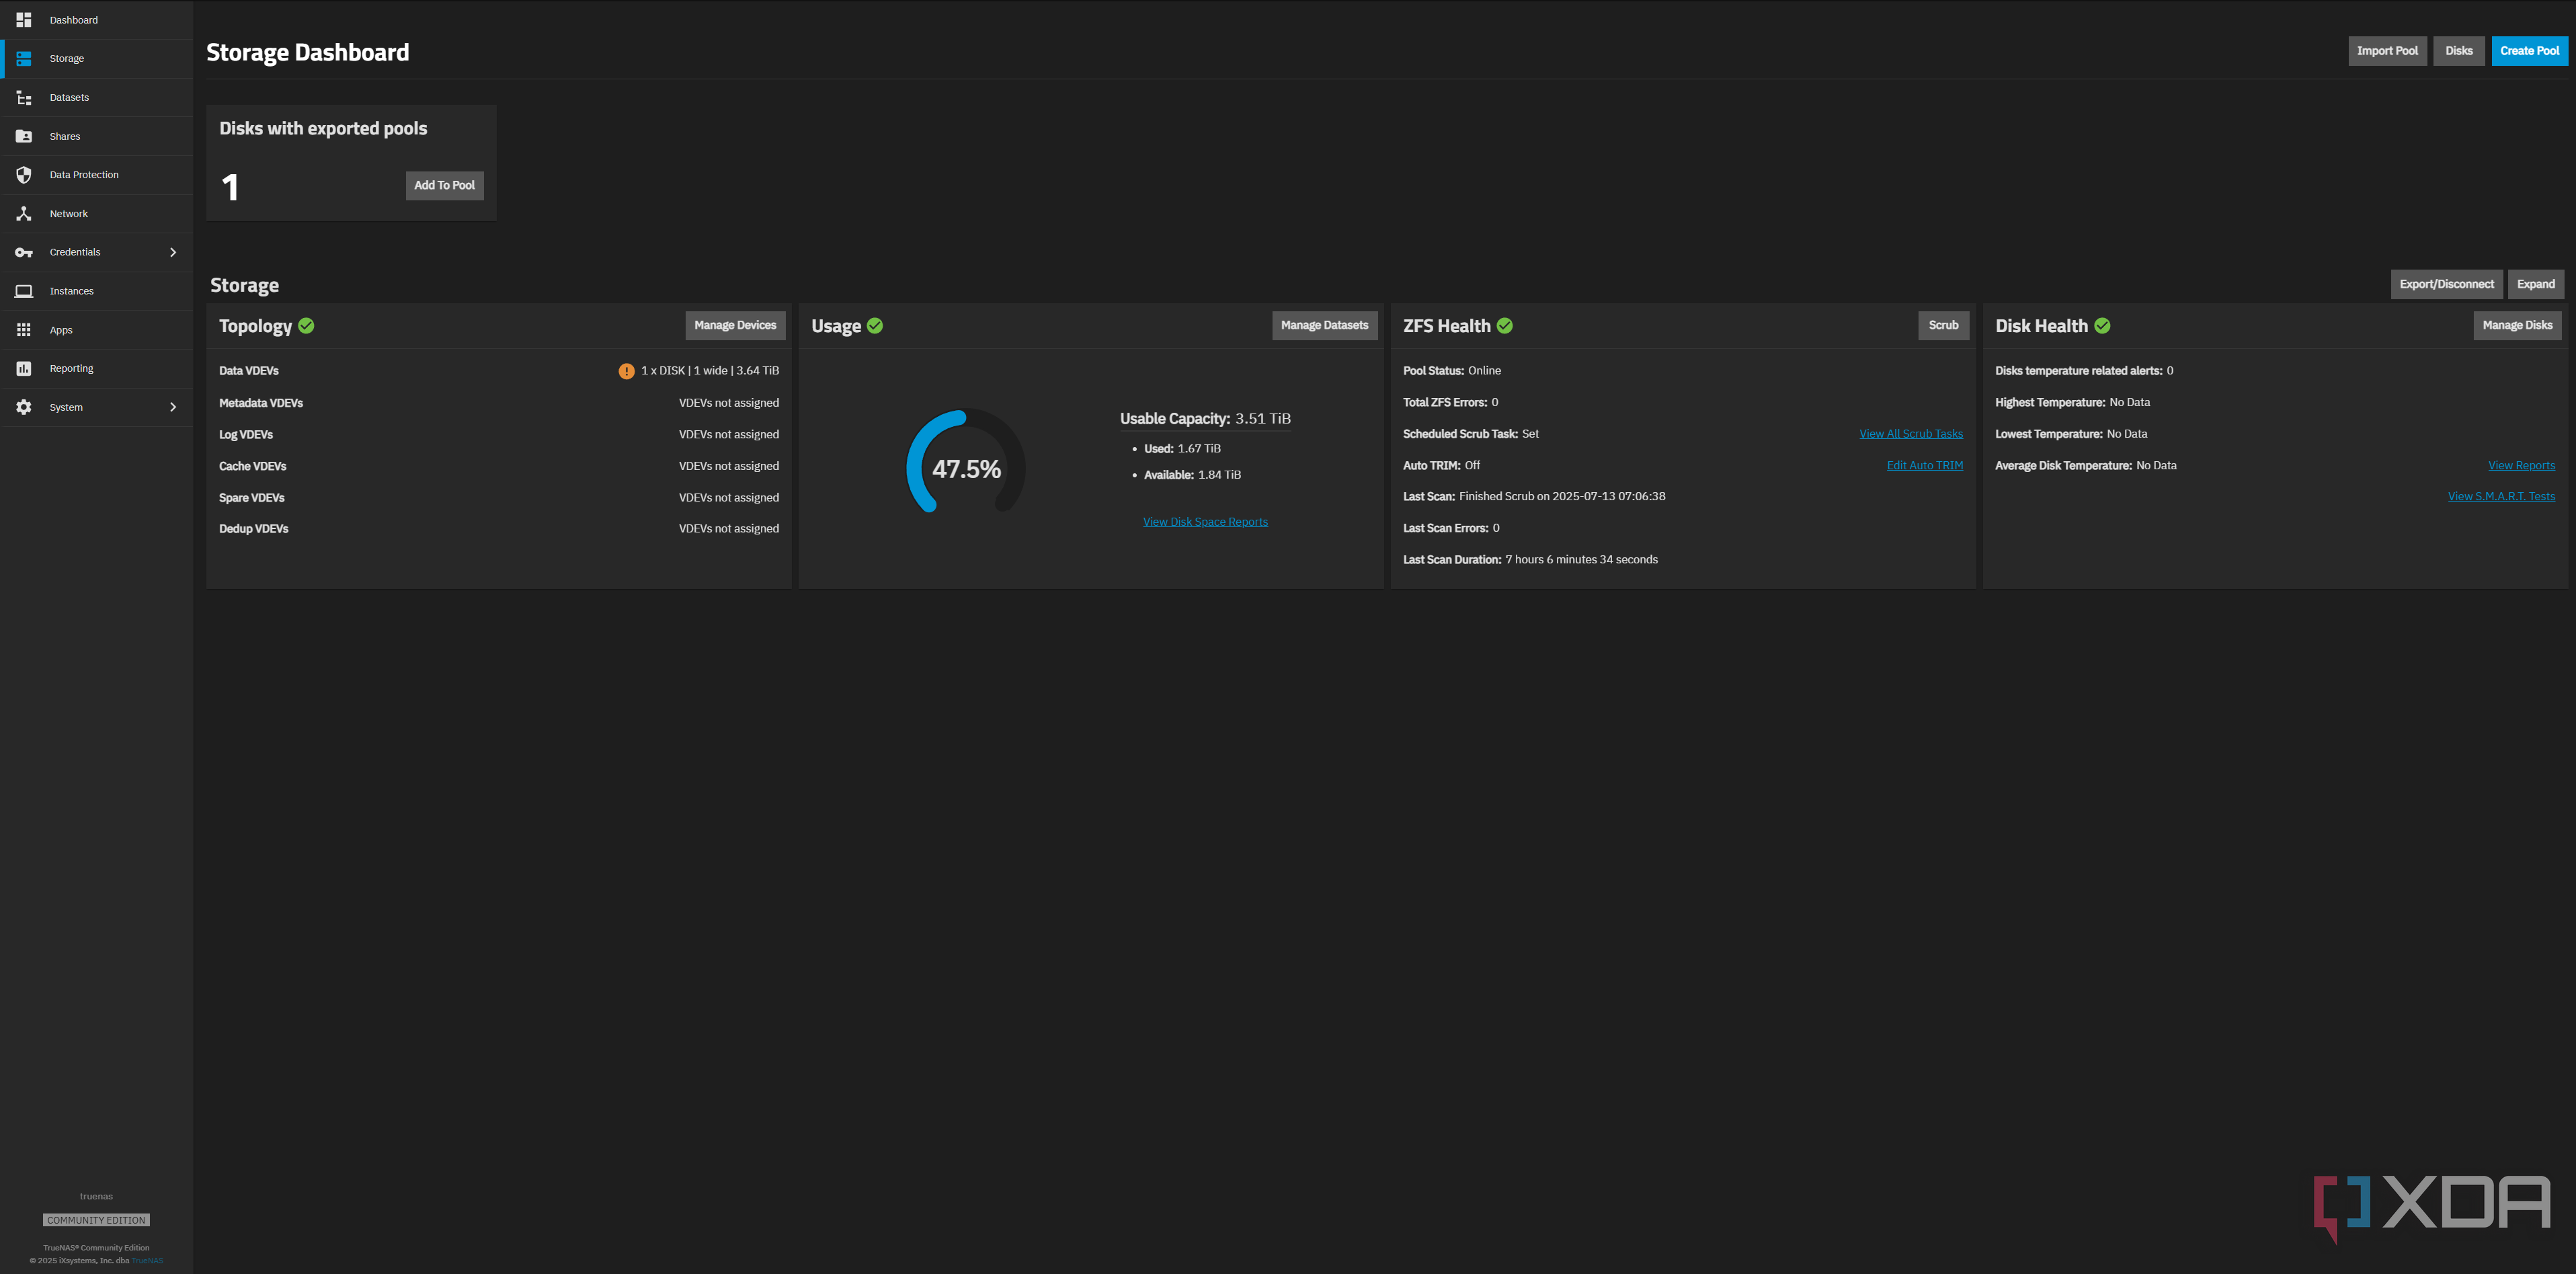Open the View Disk Space Reports link

[x=1205, y=522]
